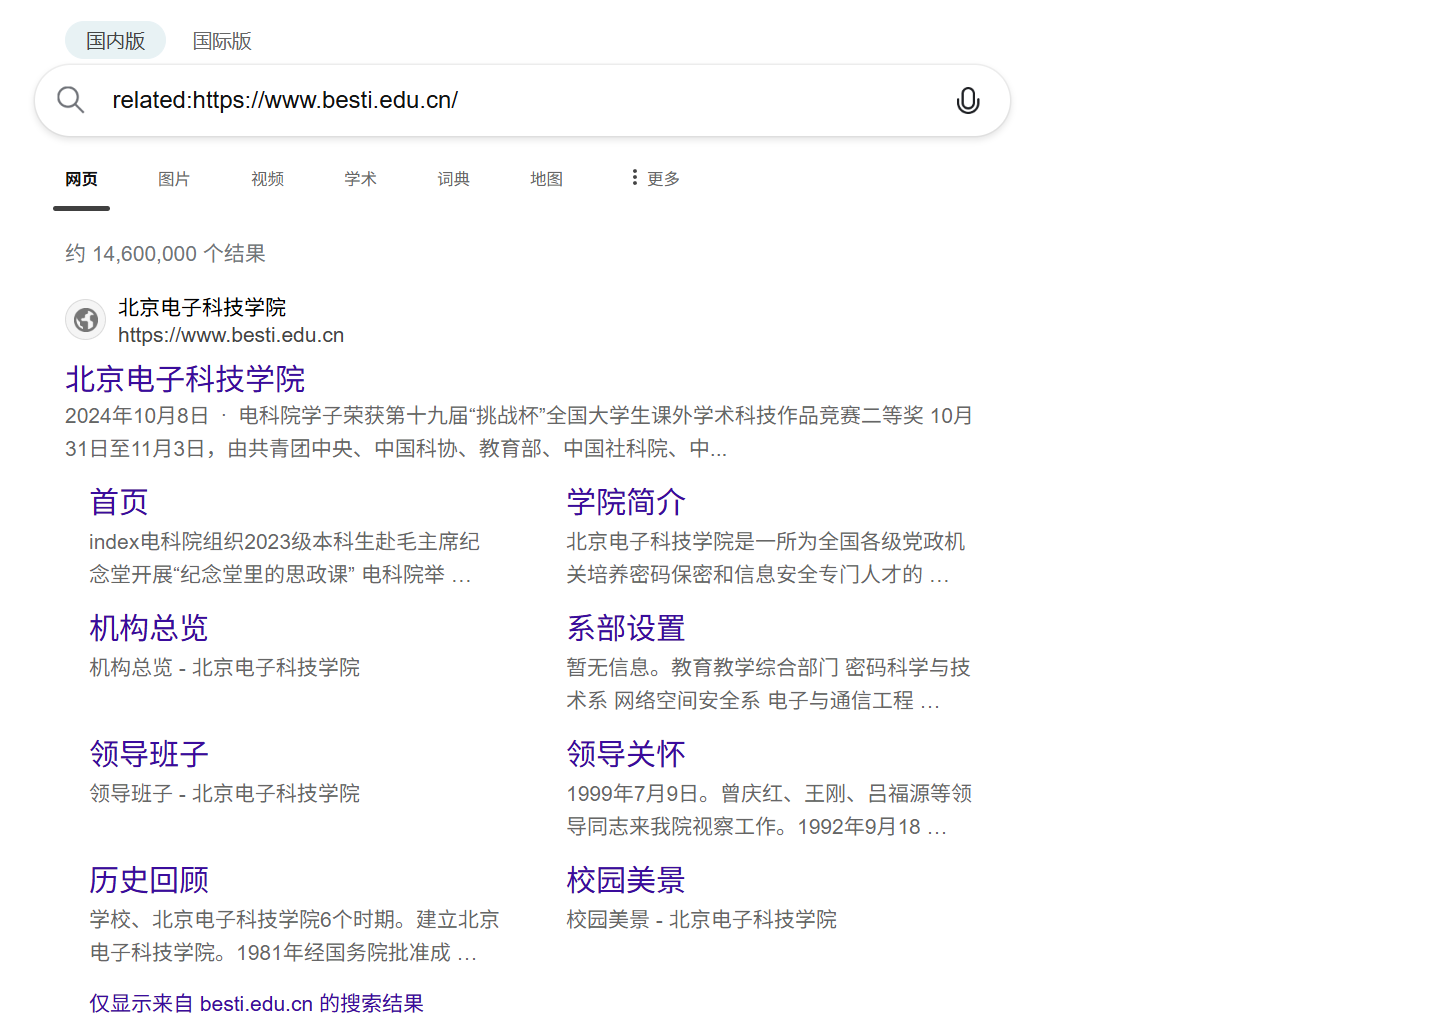Screen dimensions: 1455x1033
Task: Click the snippet starting 北京电子科技学院是一所
Action: 766,558
